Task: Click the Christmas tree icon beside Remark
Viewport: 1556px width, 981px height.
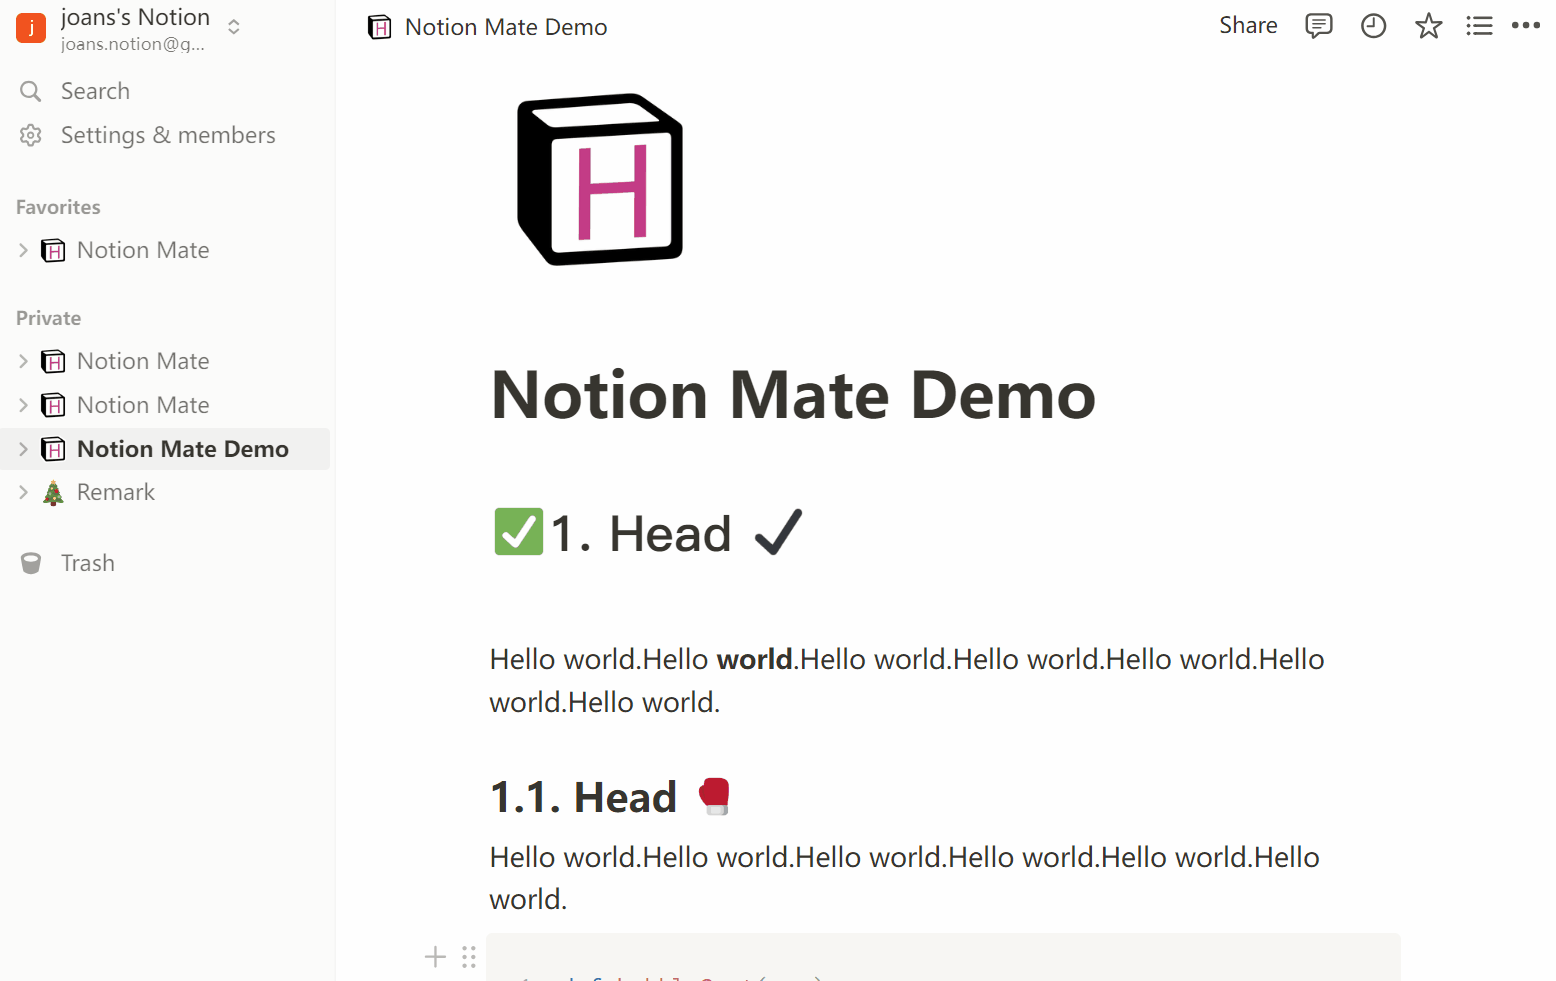Action: (54, 492)
